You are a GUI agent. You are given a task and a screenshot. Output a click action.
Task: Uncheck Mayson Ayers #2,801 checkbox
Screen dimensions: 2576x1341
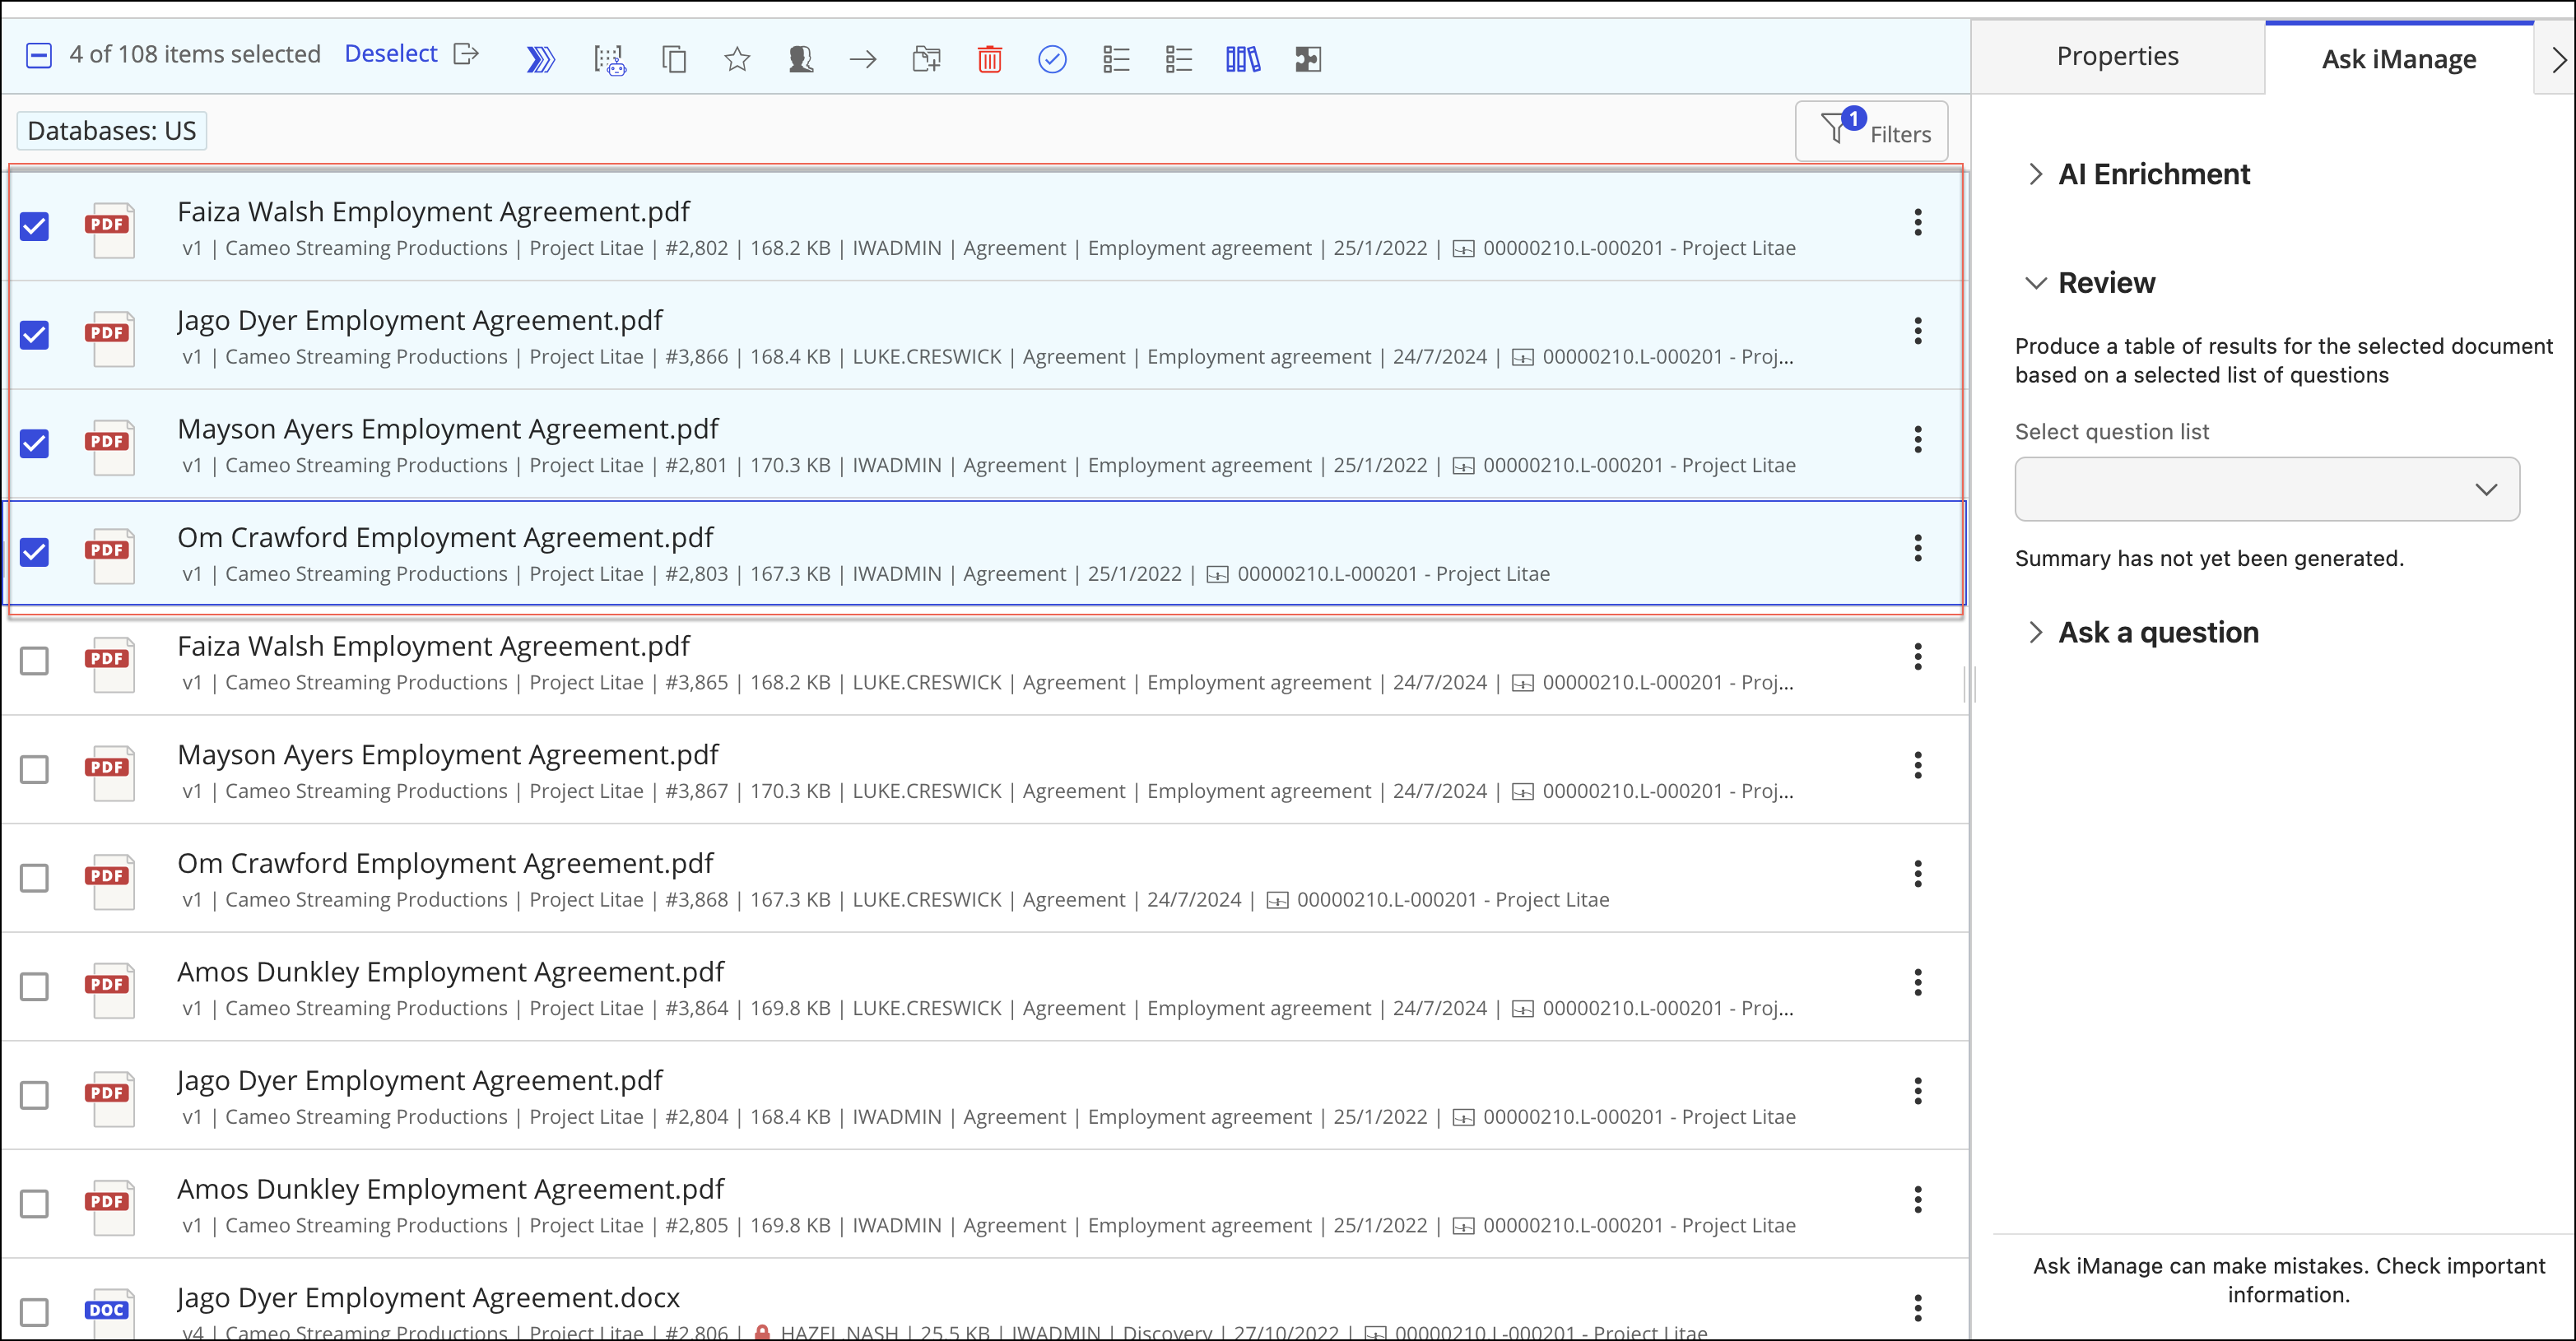click(35, 444)
